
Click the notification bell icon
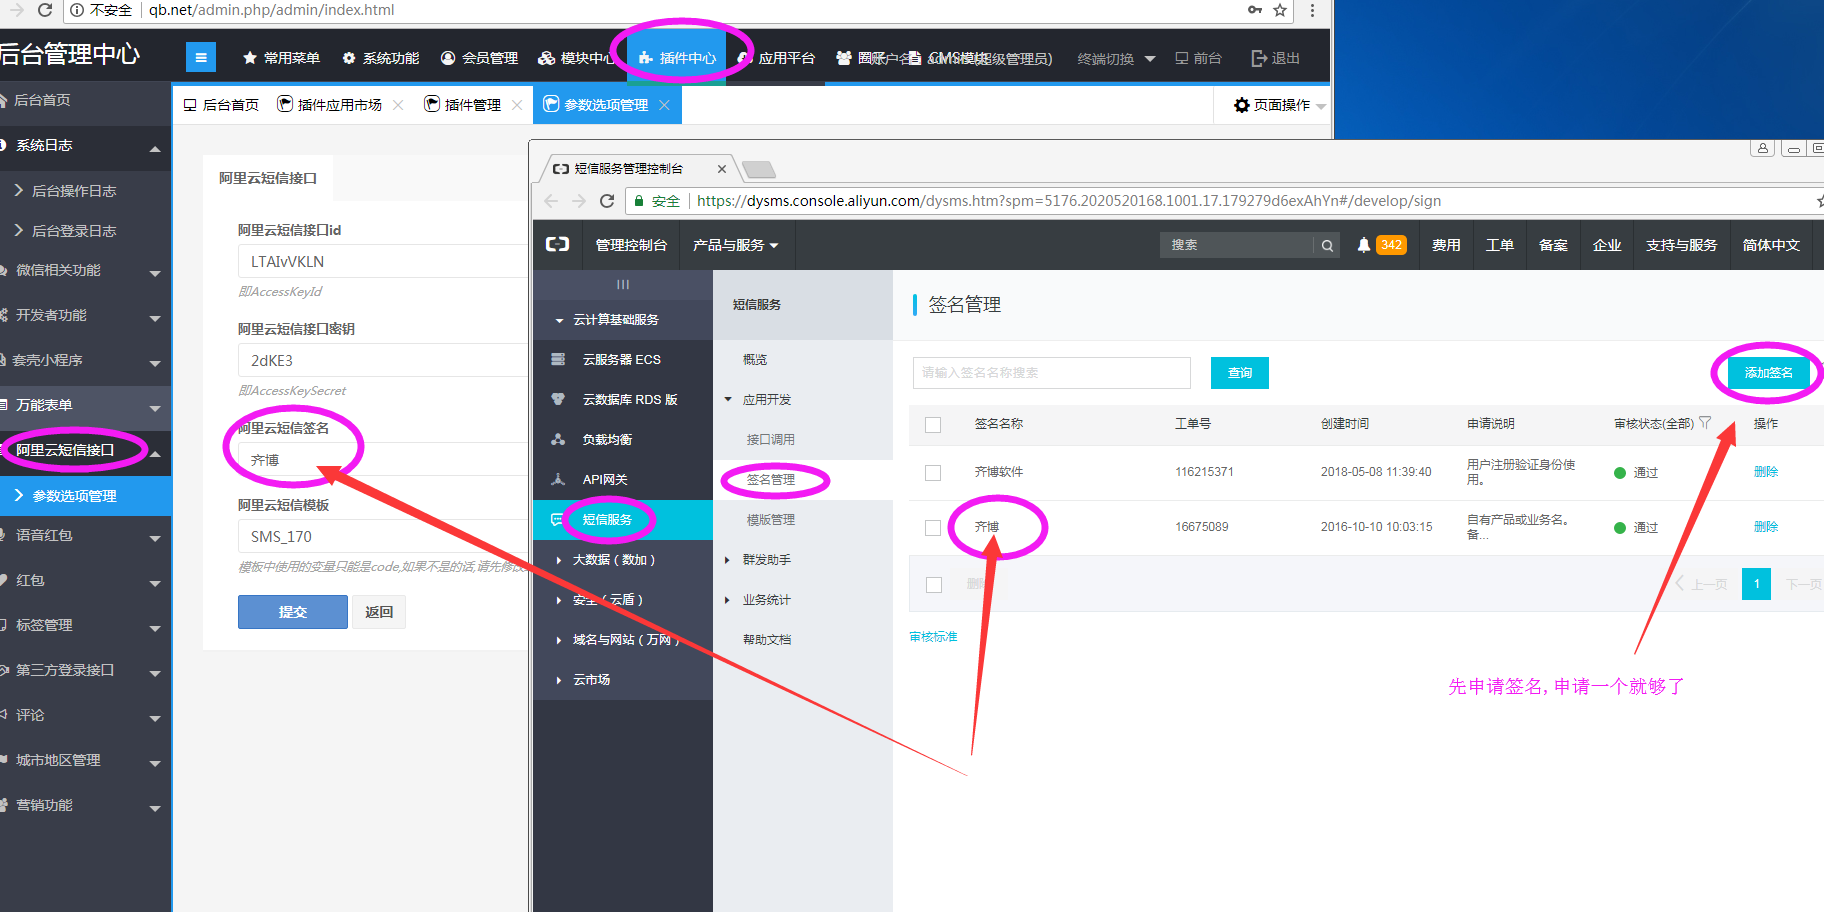click(x=1363, y=245)
